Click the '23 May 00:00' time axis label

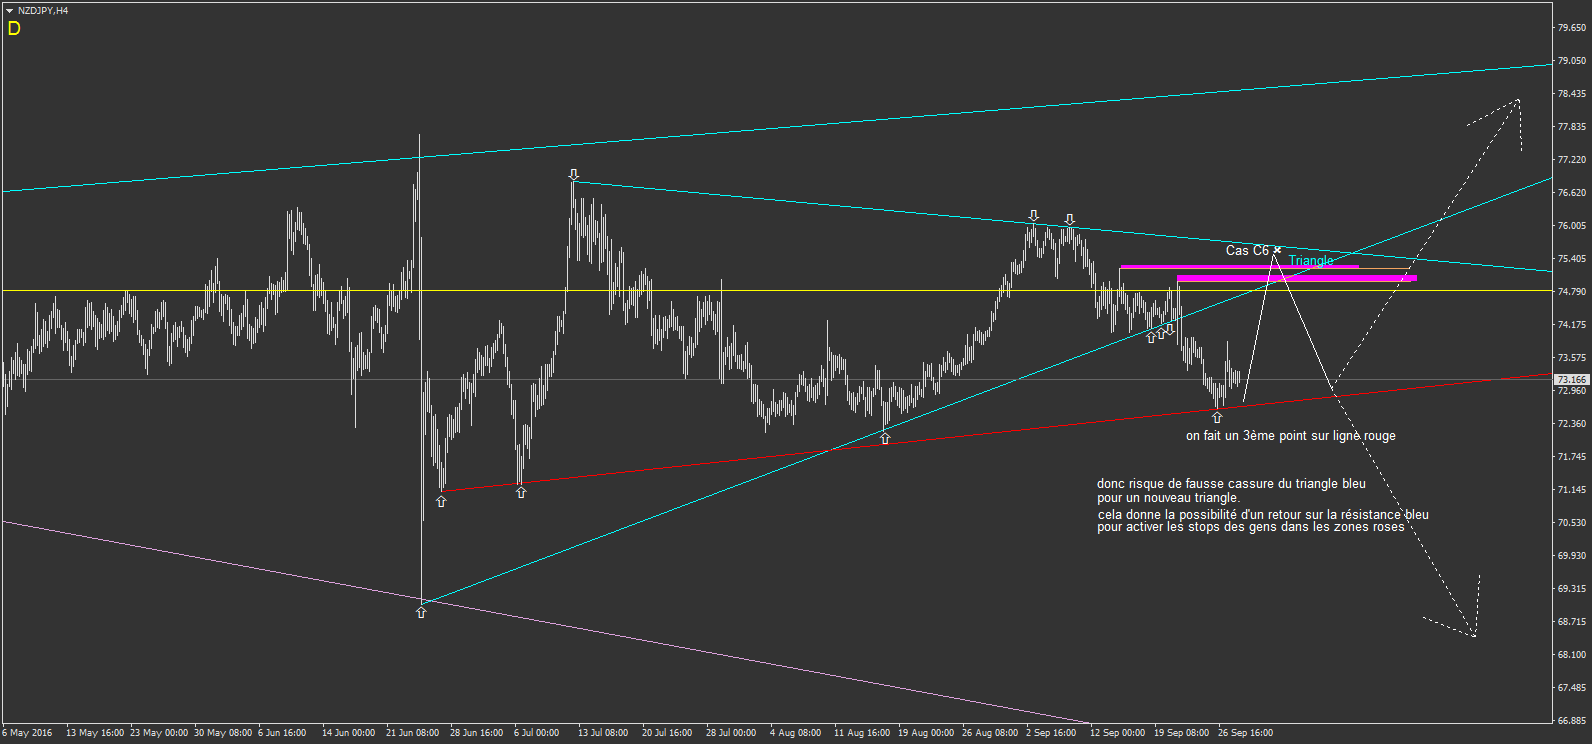click(159, 733)
